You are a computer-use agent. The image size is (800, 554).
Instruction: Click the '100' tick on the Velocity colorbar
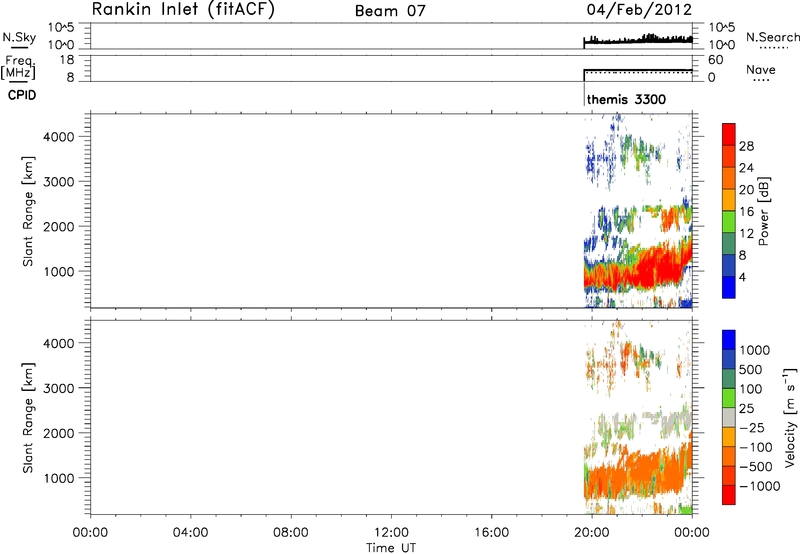click(751, 389)
